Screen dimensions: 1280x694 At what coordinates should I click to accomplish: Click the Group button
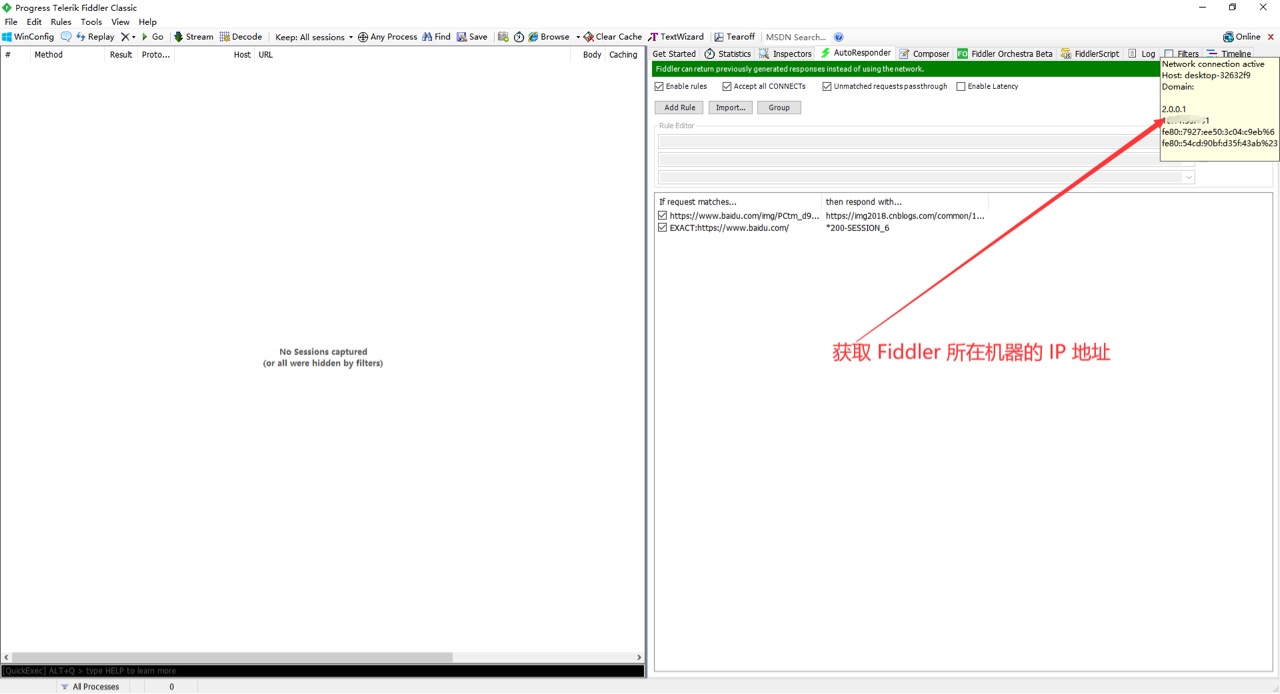pos(779,107)
